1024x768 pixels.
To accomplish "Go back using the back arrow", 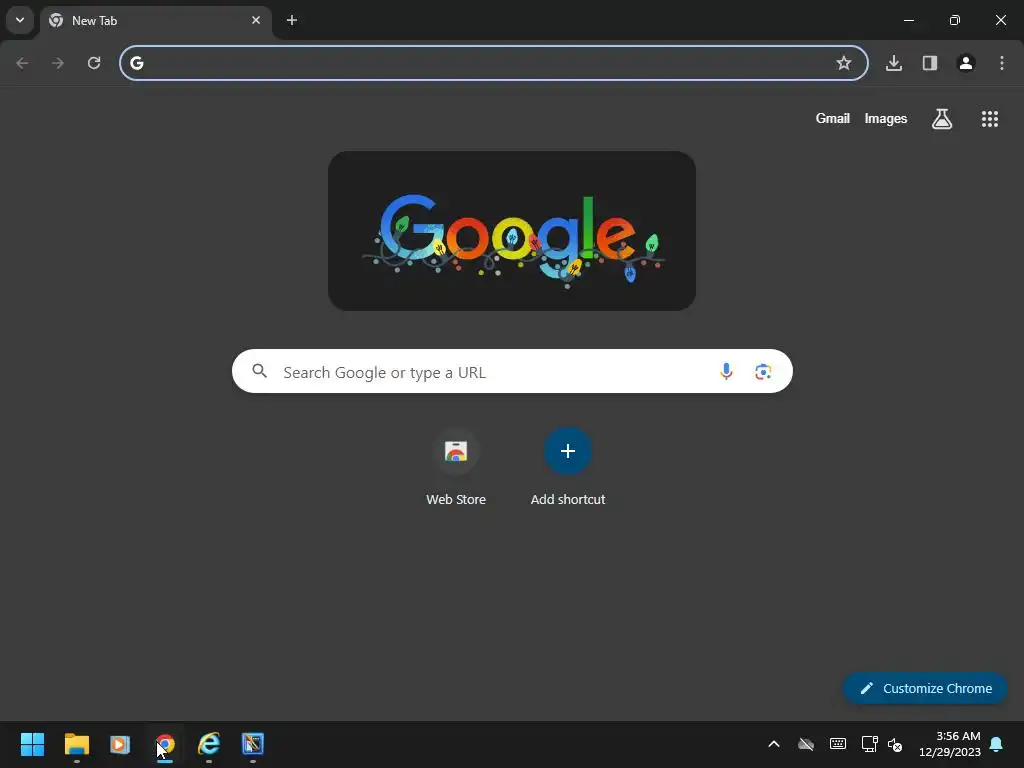I will tap(22, 63).
